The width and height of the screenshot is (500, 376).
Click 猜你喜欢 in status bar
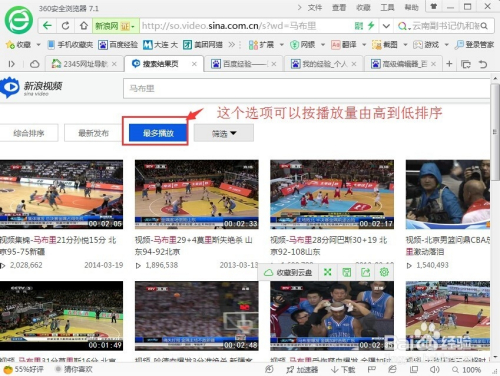point(74,369)
